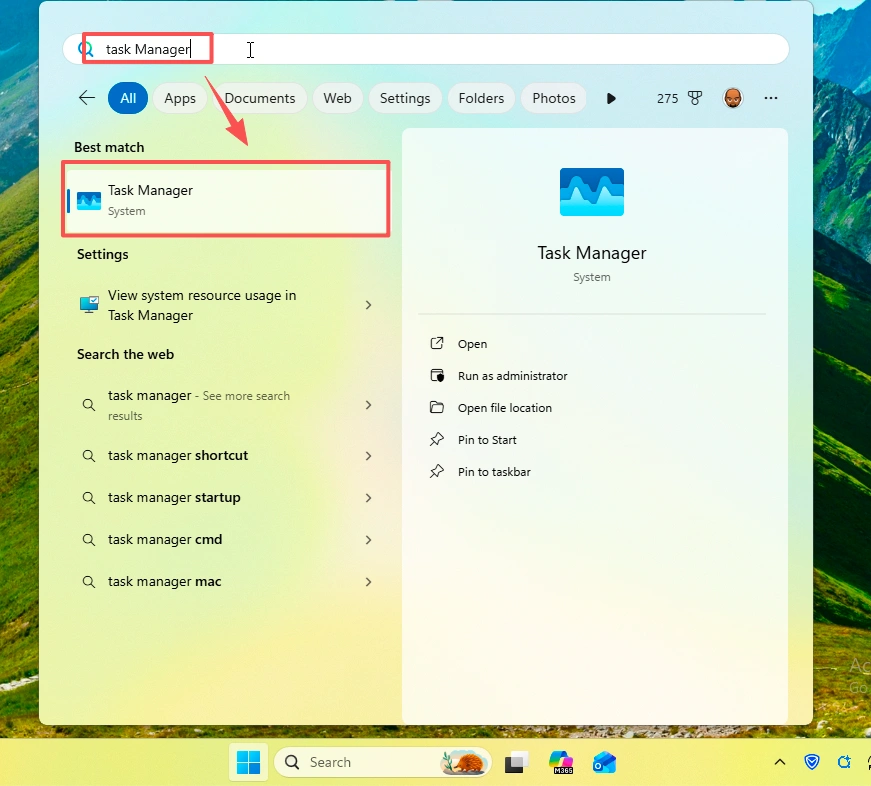Click search icon beside task manager mac
Image resolution: width=871 pixels, height=786 pixels.
(88, 582)
